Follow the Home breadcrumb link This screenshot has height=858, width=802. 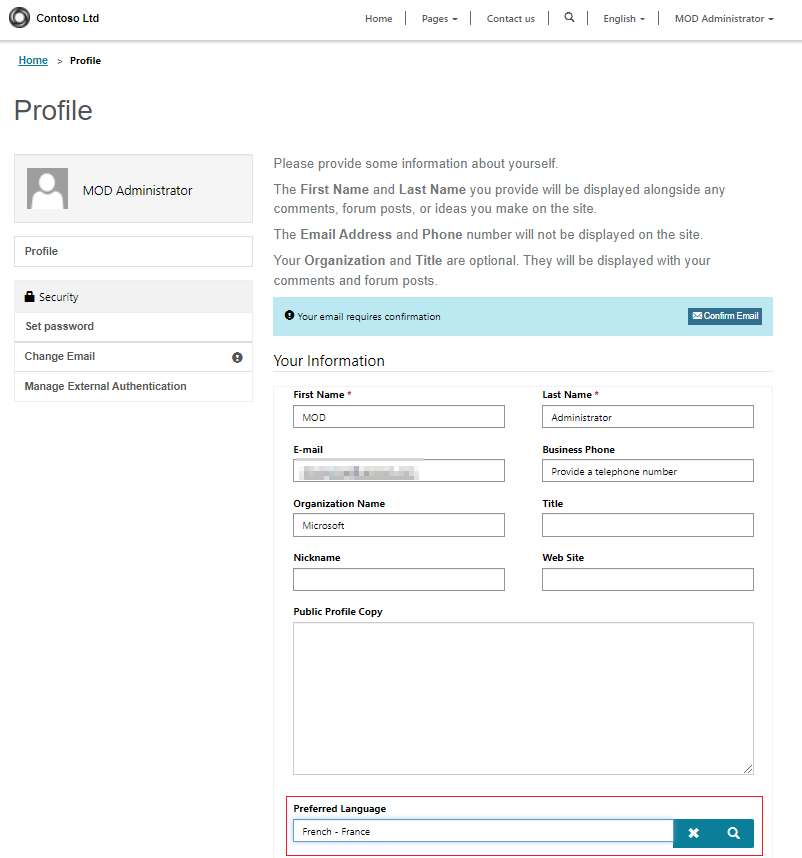pyautogui.click(x=33, y=60)
